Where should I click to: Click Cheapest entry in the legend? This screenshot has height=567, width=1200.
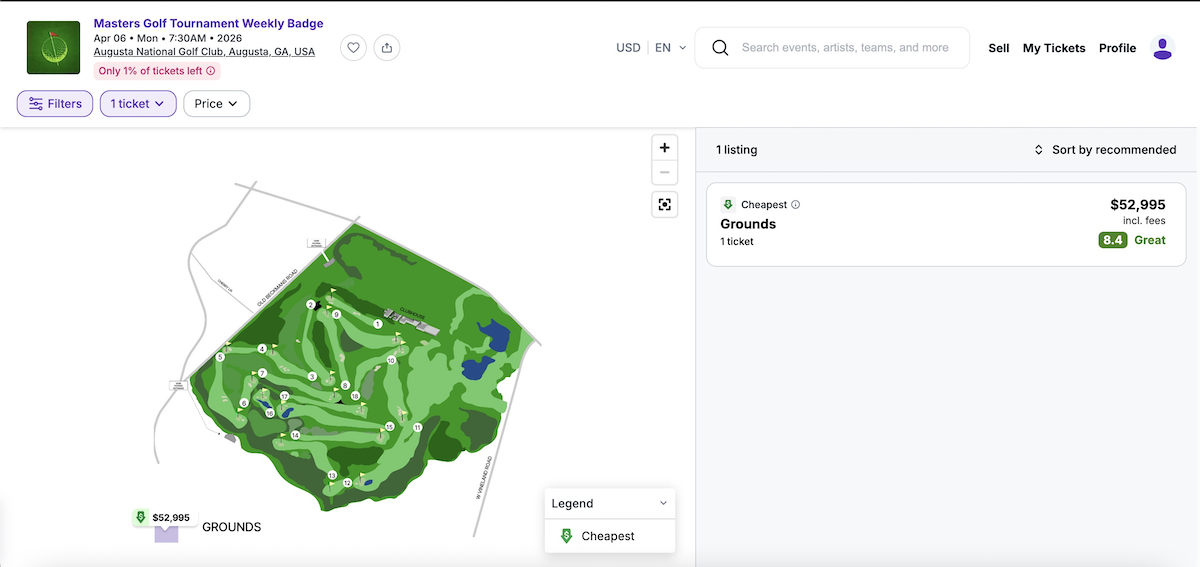point(610,536)
